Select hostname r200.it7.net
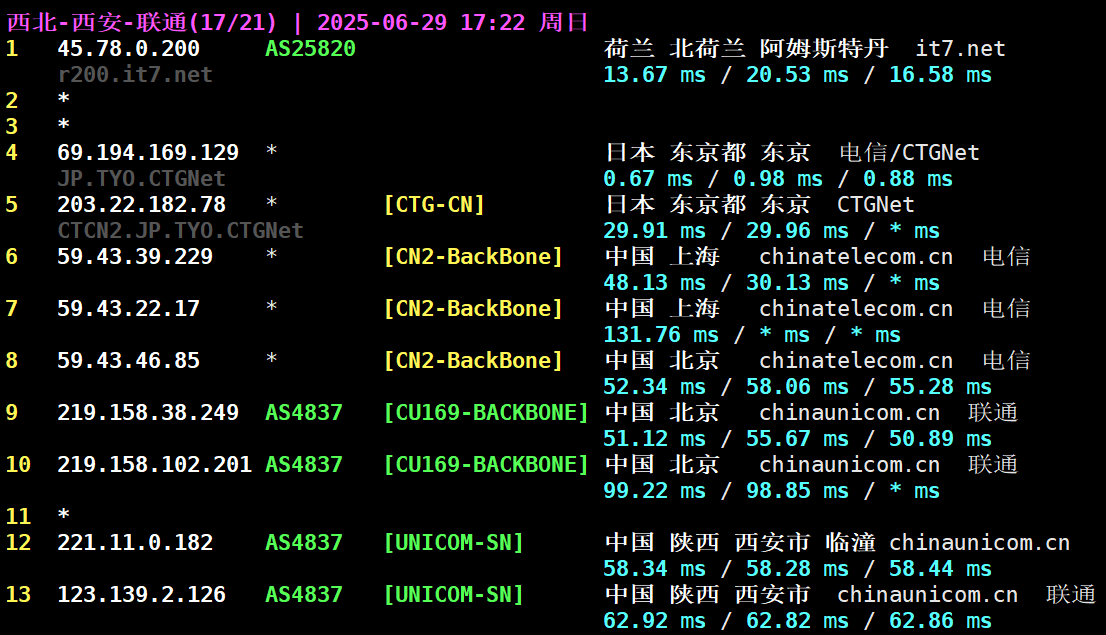Screen dimensions: 1106x635 [135, 75]
